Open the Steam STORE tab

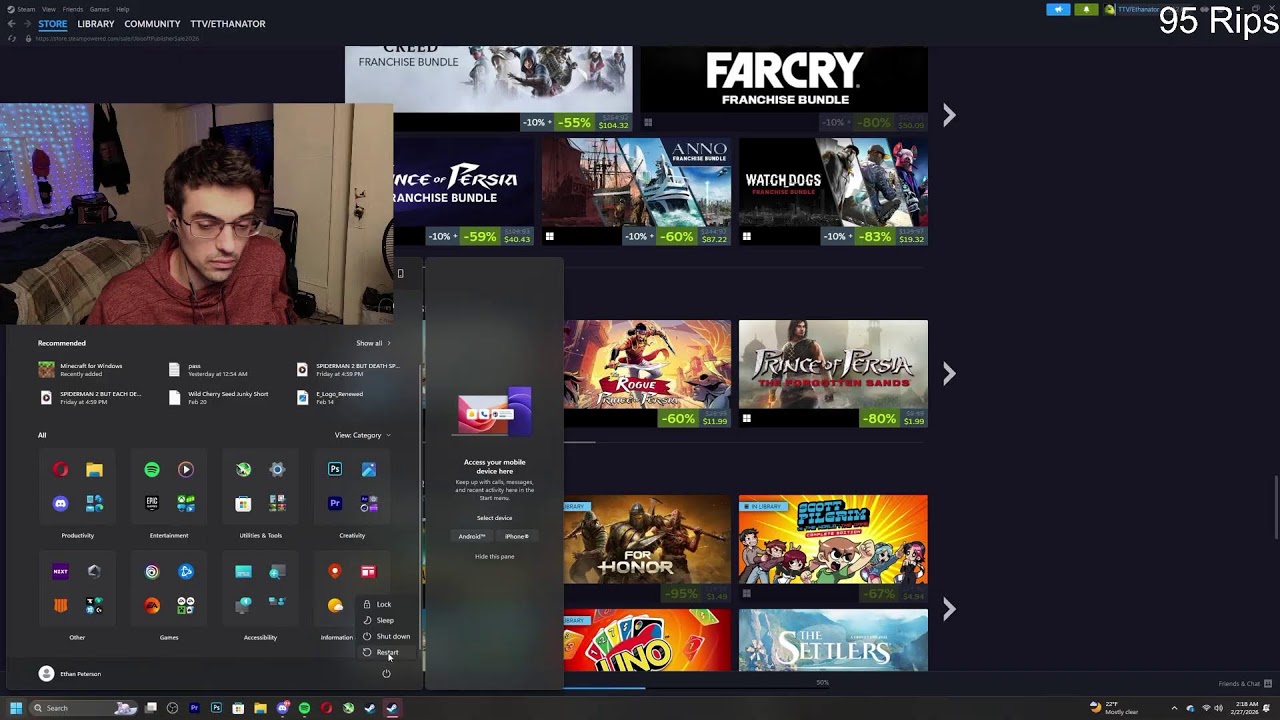(x=53, y=24)
